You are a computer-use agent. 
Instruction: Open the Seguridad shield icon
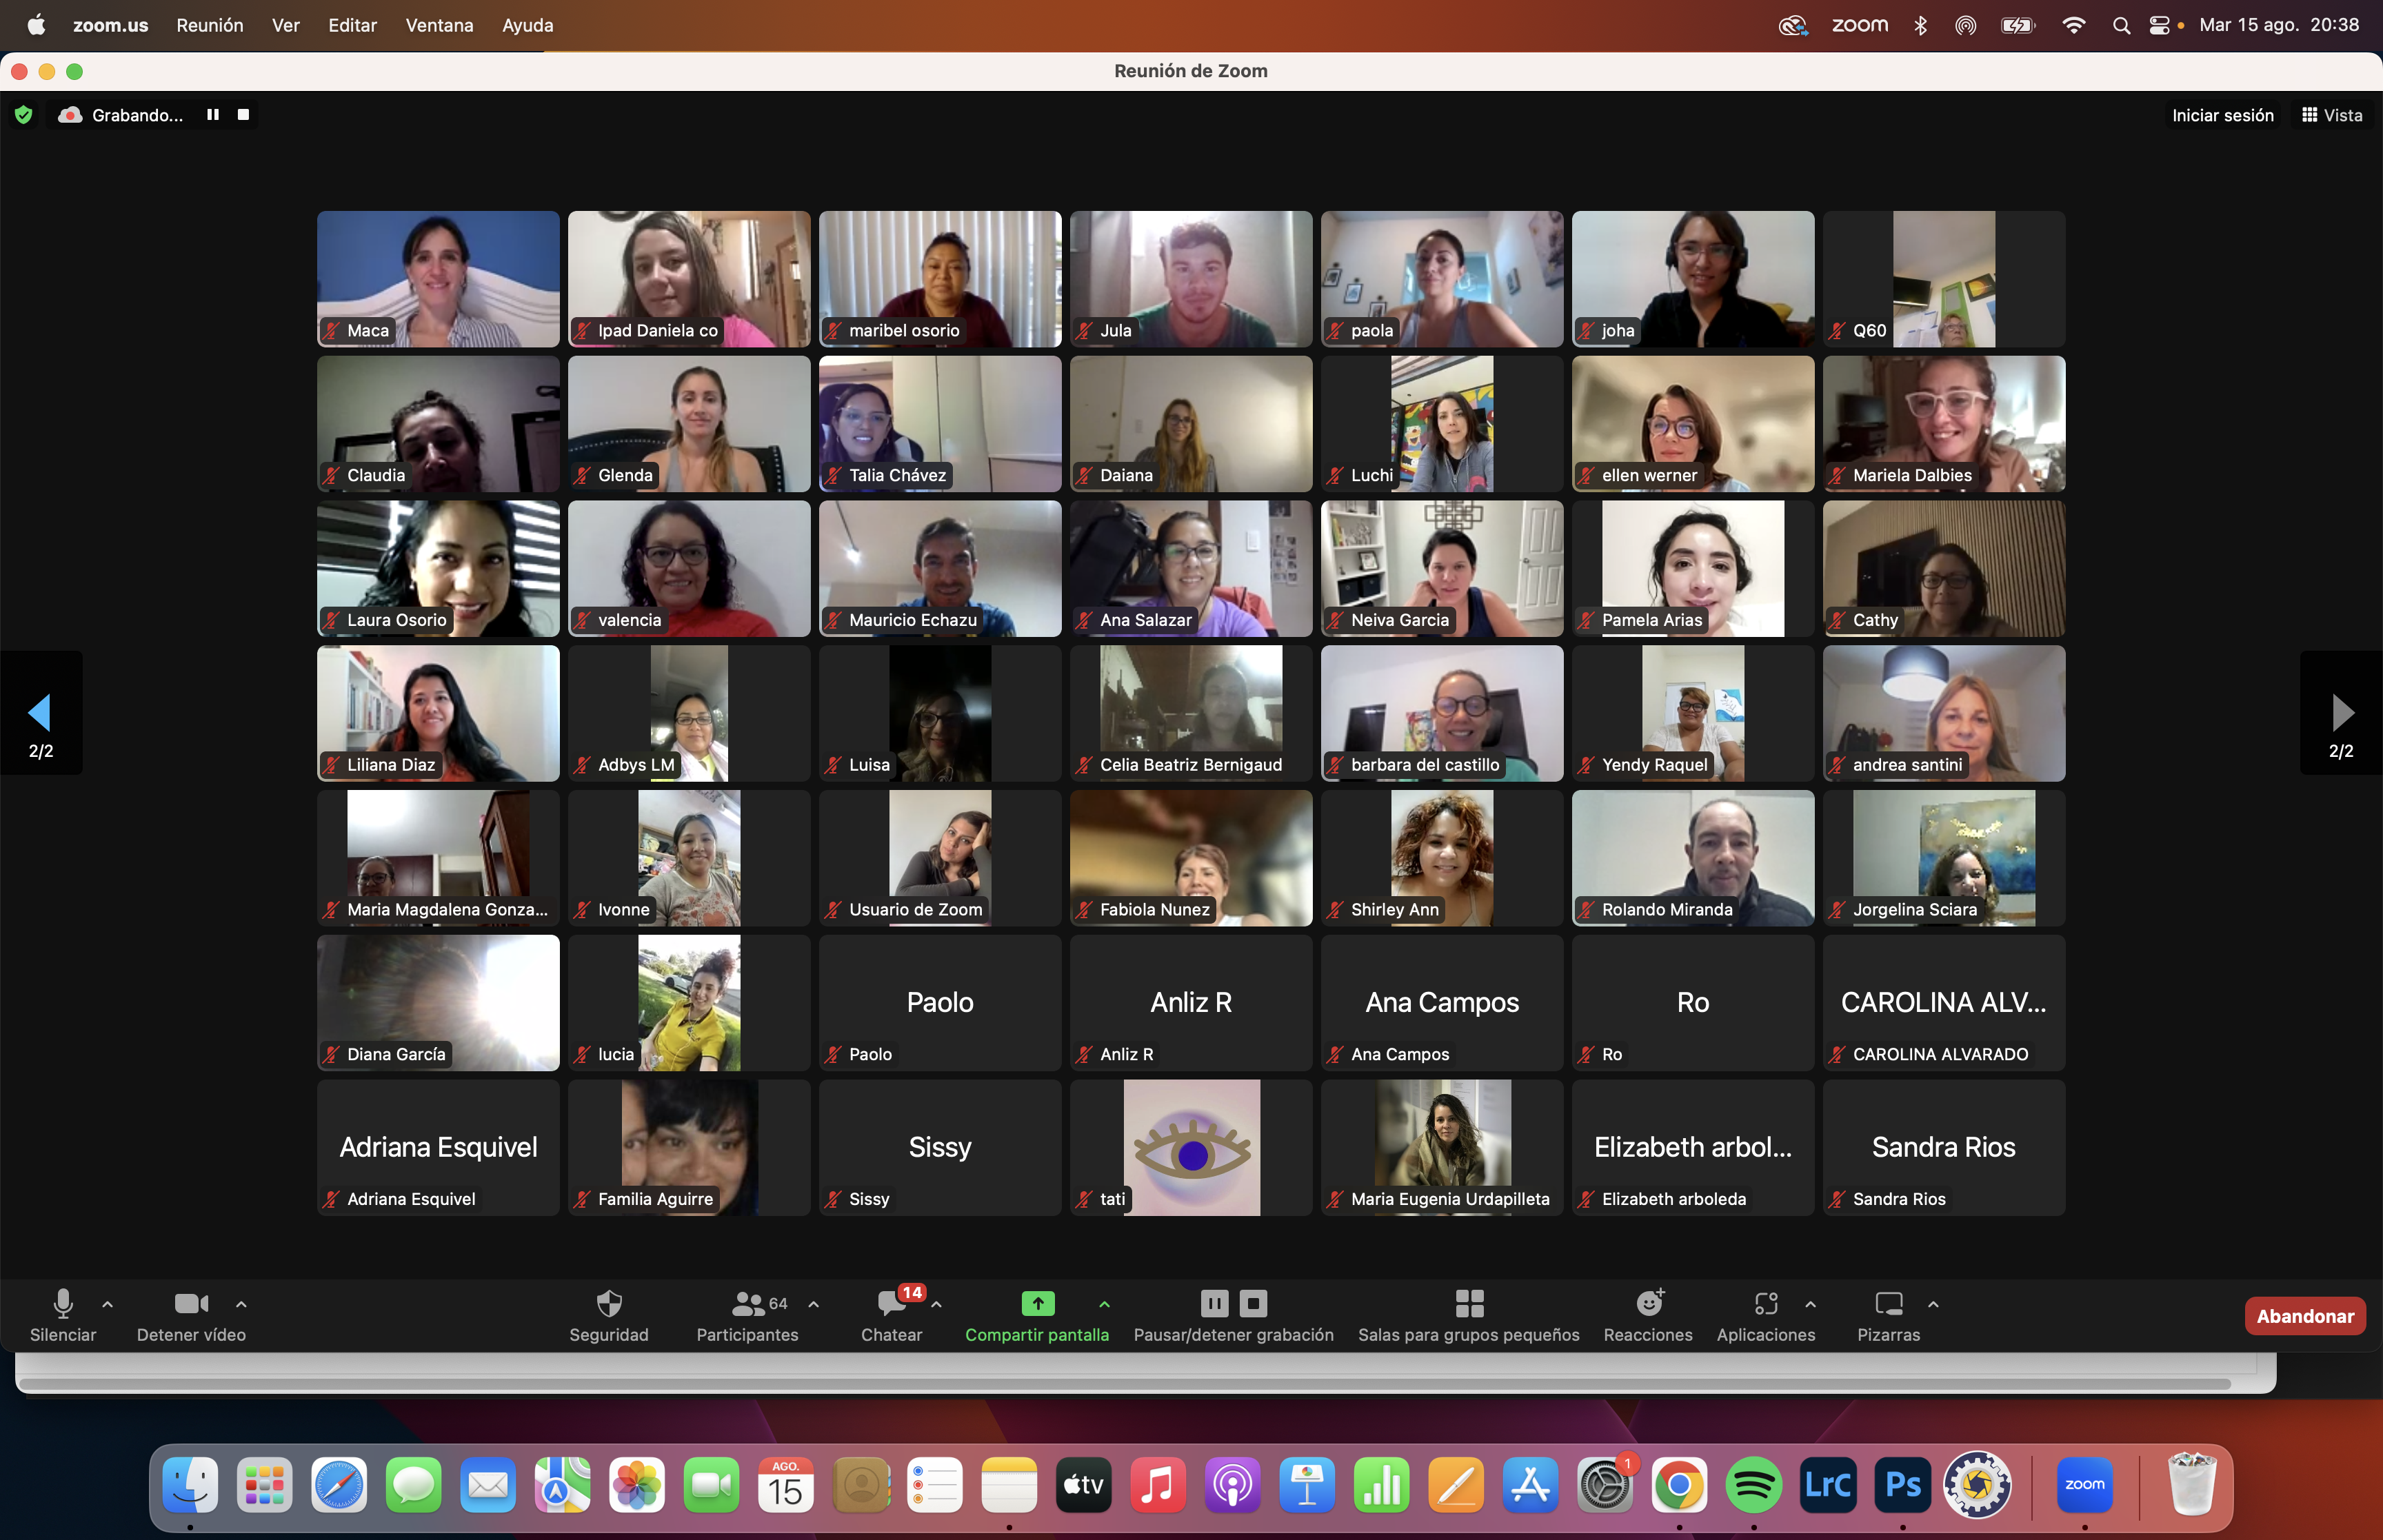(608, 1304)
